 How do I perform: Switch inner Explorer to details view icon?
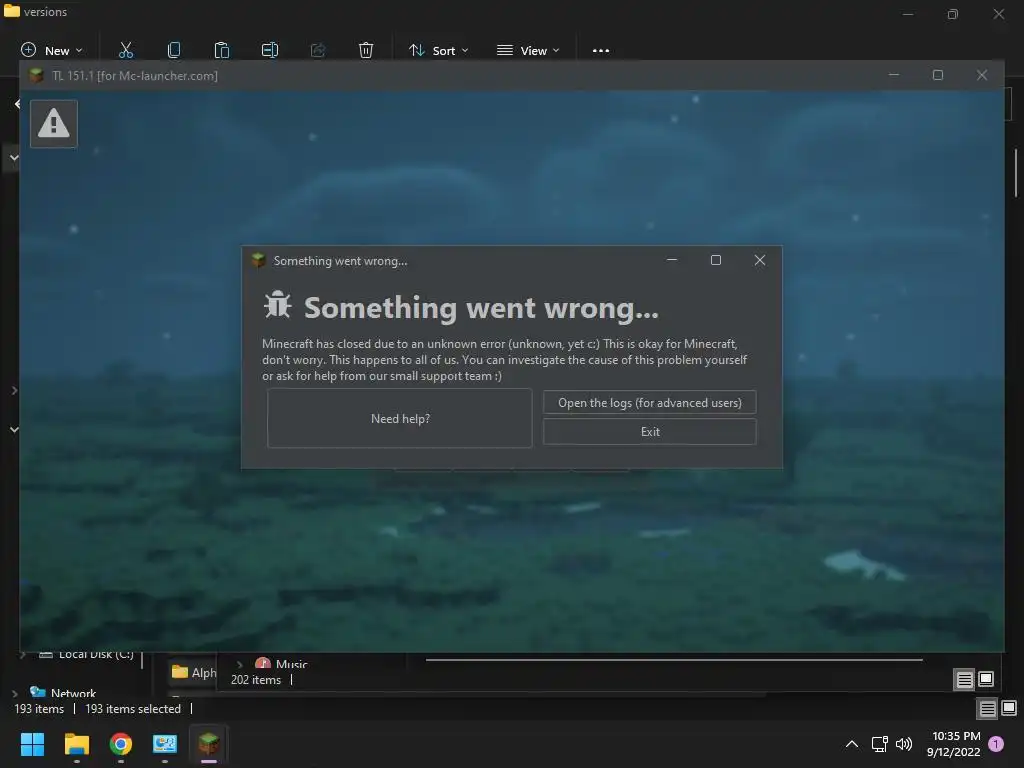pos(965,680)
